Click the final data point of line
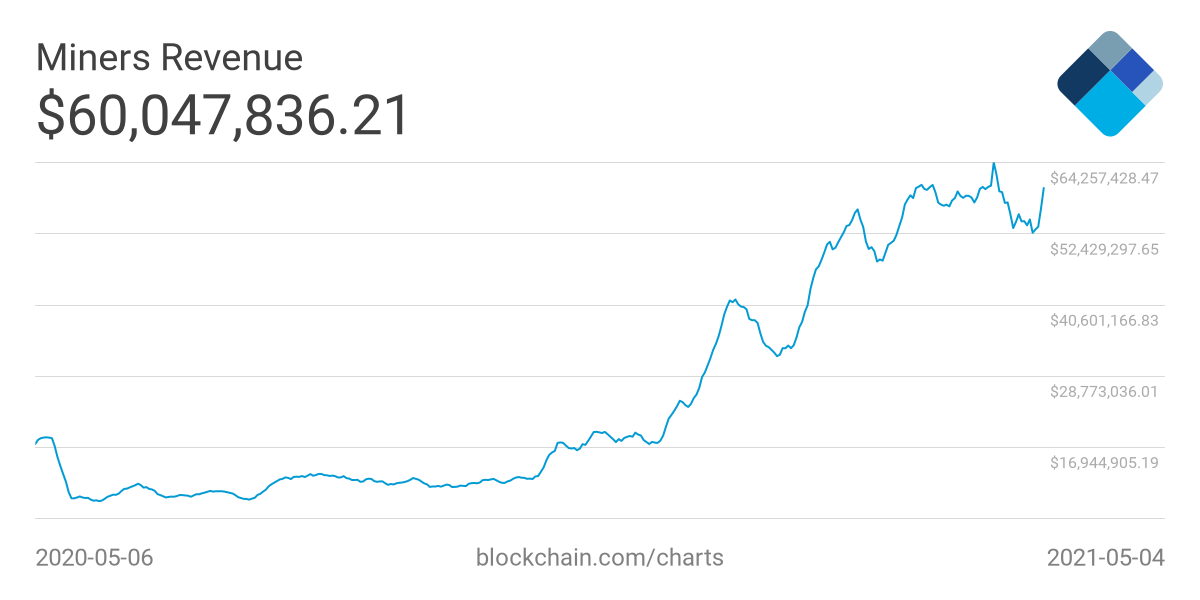The width and height of the screenshot is (1200, 600). (1044, 188)
